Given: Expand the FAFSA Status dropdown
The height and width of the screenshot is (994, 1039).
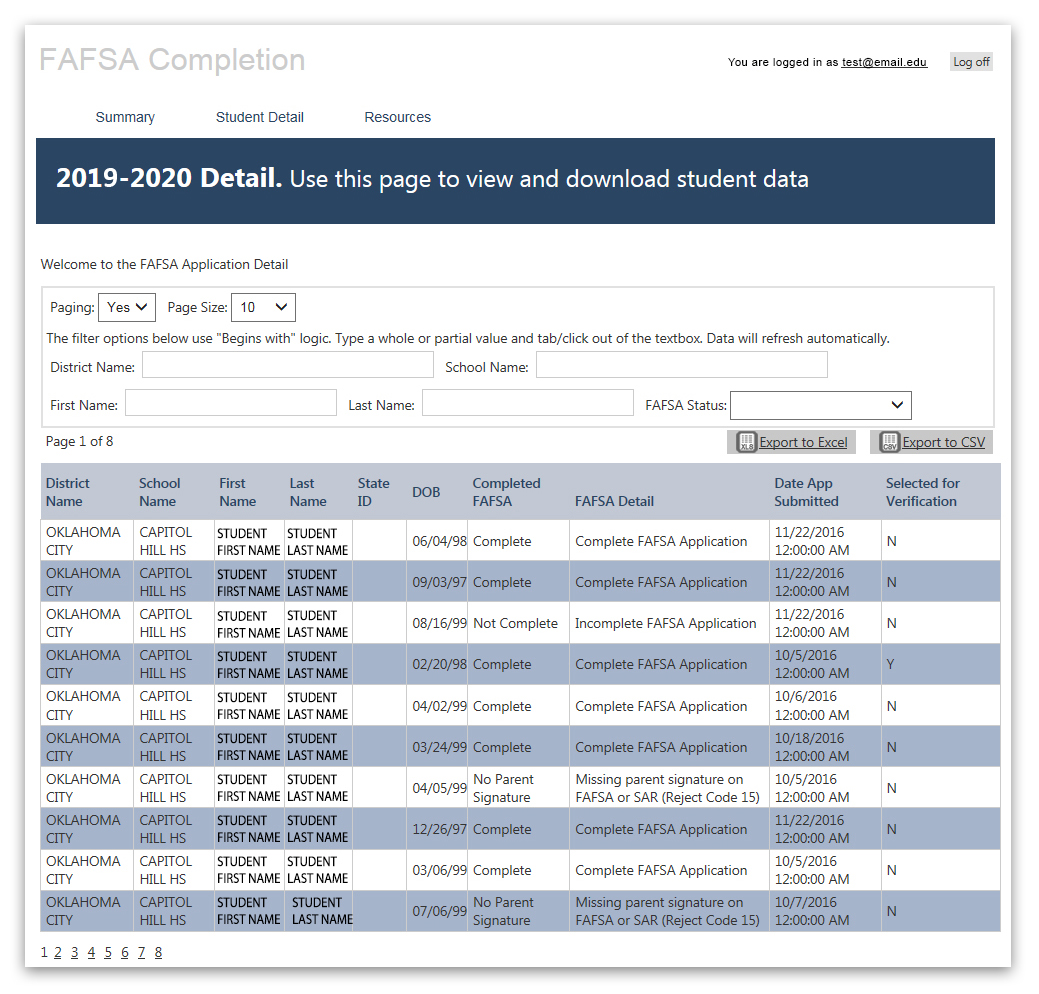Looking at the screenshot, I should point(821,405).
